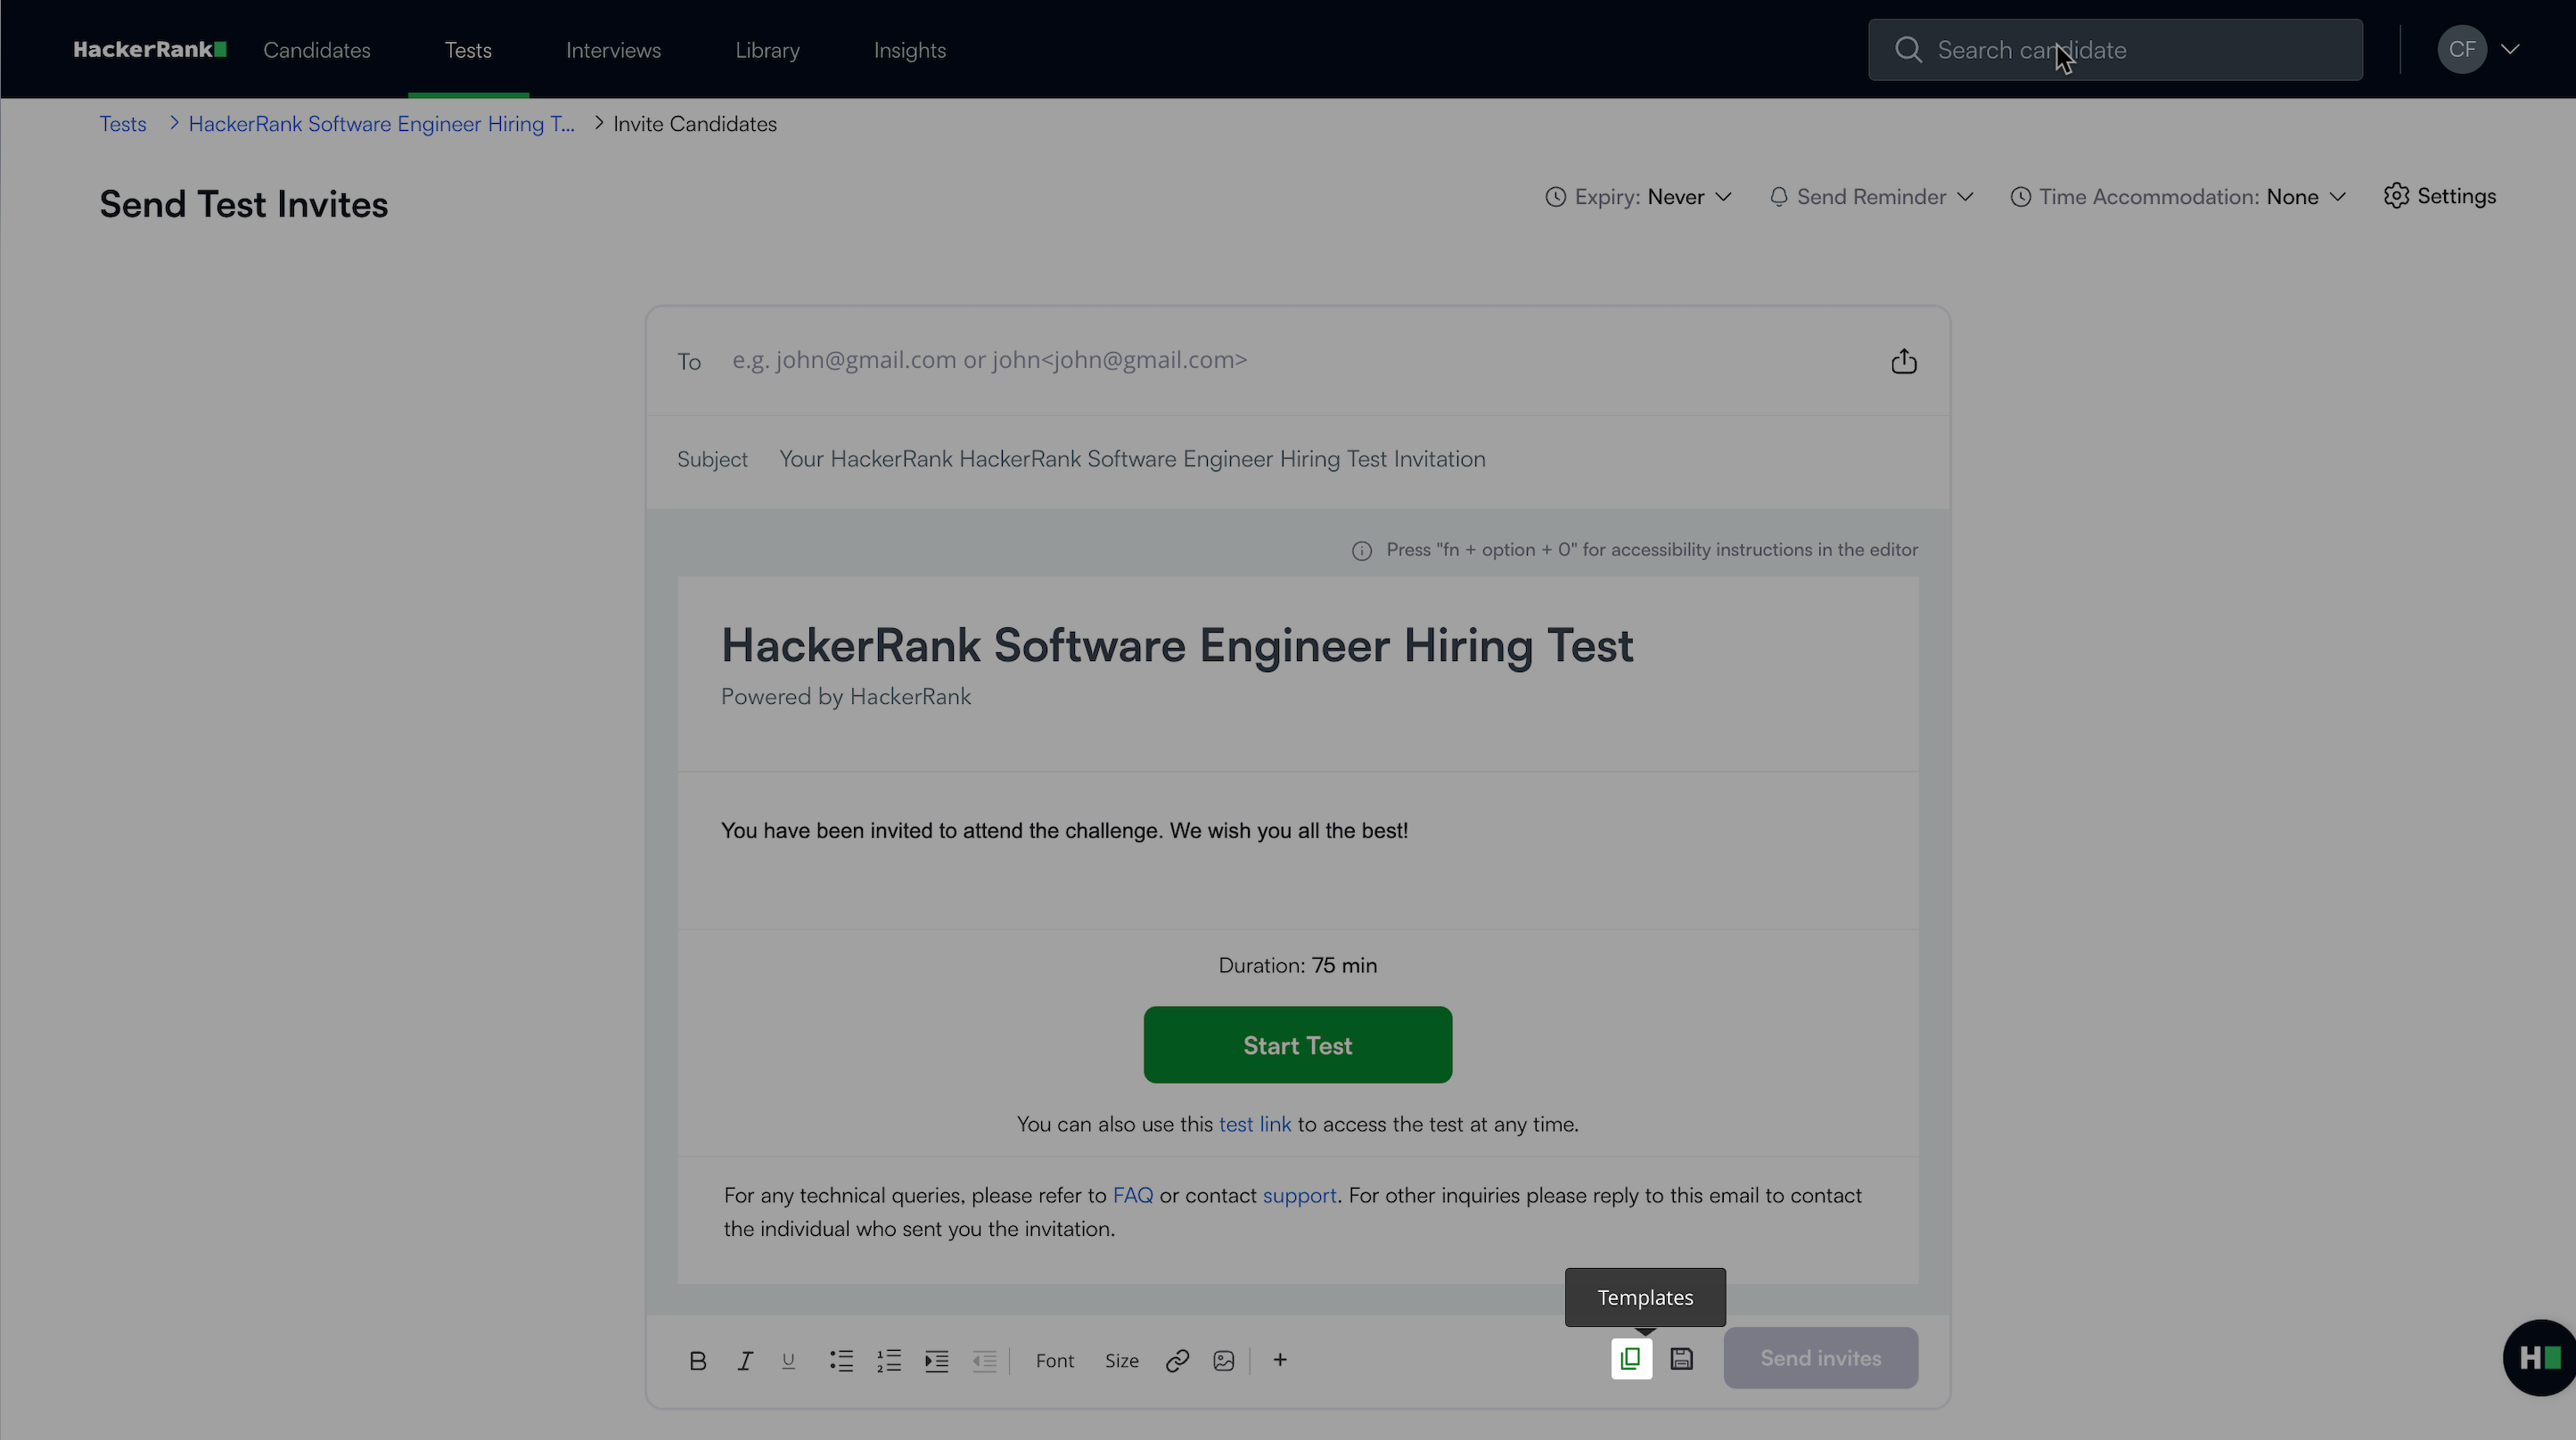Open the email Templates icon

click(x=1631, y=1358)
